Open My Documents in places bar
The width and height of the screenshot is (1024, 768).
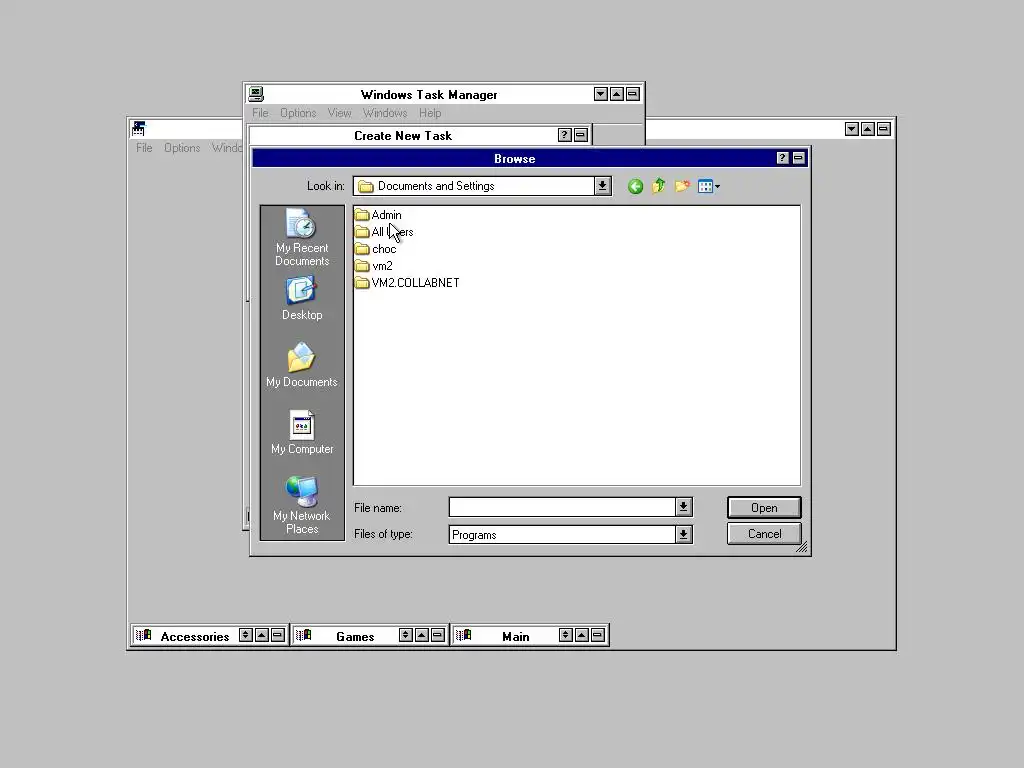click(302, 366)
